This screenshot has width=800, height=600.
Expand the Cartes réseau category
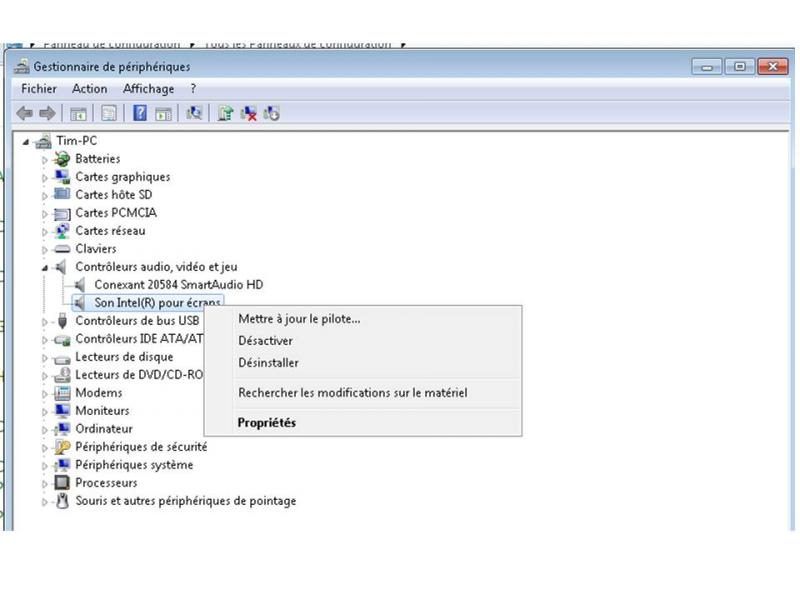coord(45,231)
